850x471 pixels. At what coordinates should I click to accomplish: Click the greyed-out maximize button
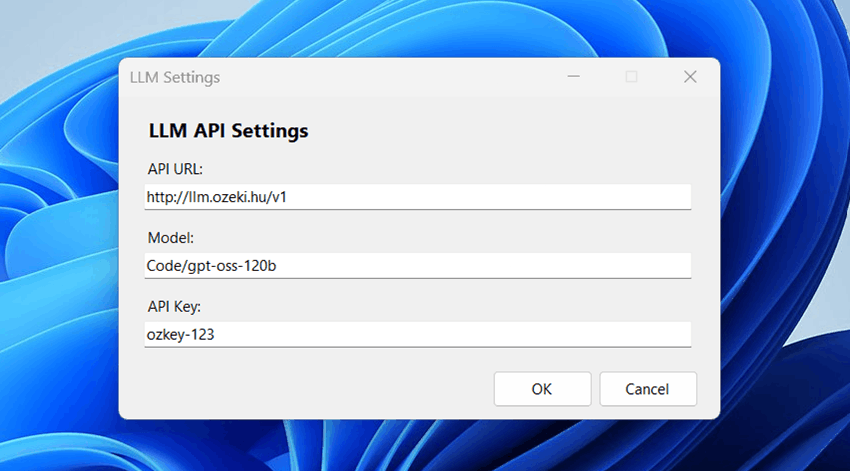[x=631, y=77]
